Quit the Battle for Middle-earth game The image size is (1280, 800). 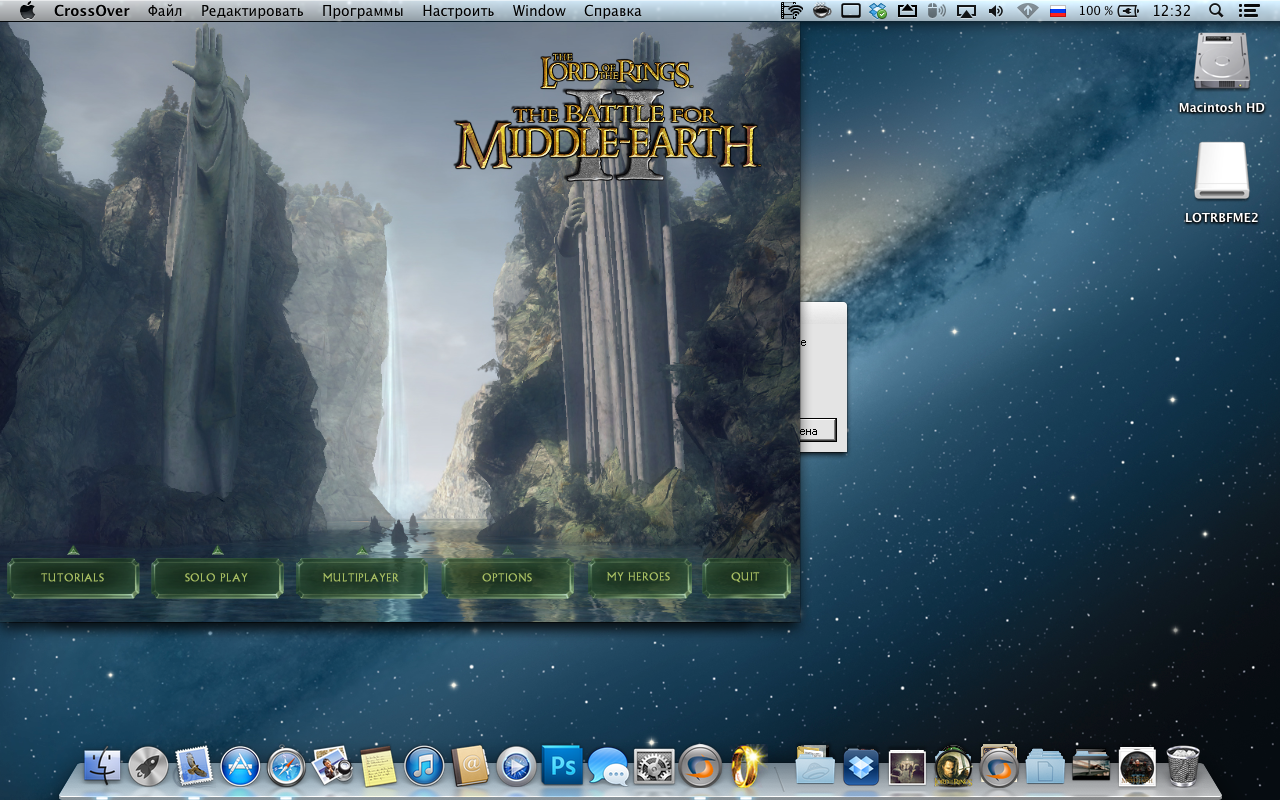pos(745,577)
